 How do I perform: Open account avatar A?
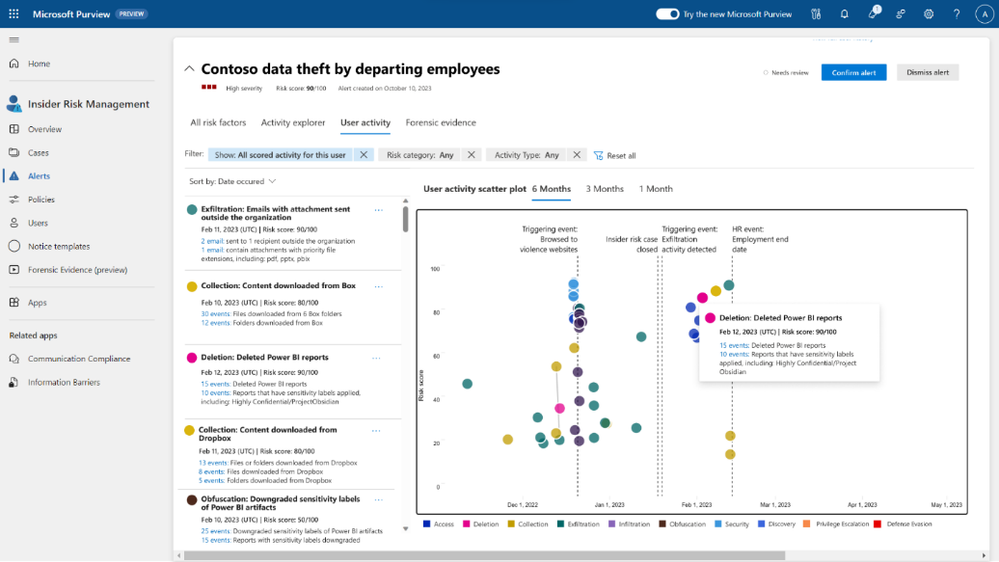984,14
